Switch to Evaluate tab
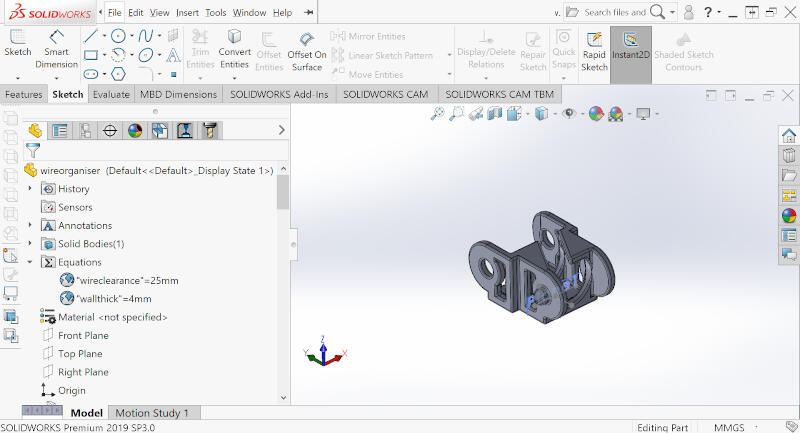Viewport: 800px width, 433px height. [111, 94]
